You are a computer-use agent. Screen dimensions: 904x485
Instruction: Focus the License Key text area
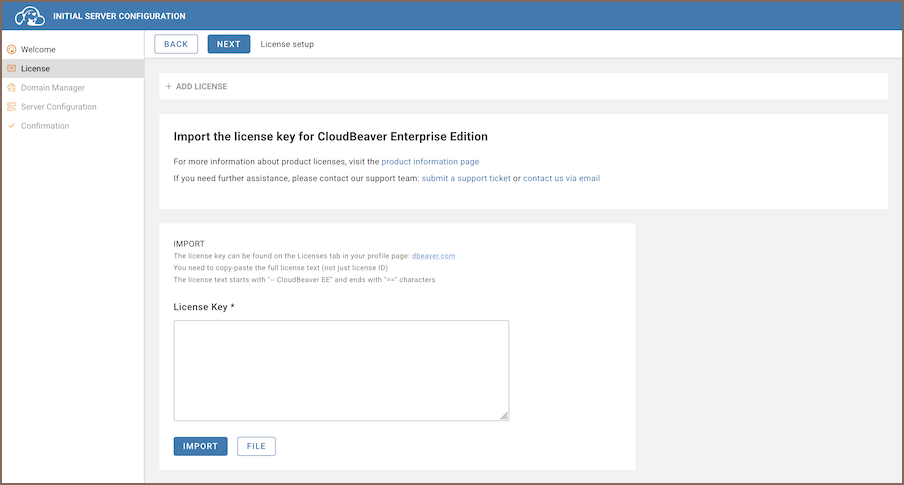point(341,370)
